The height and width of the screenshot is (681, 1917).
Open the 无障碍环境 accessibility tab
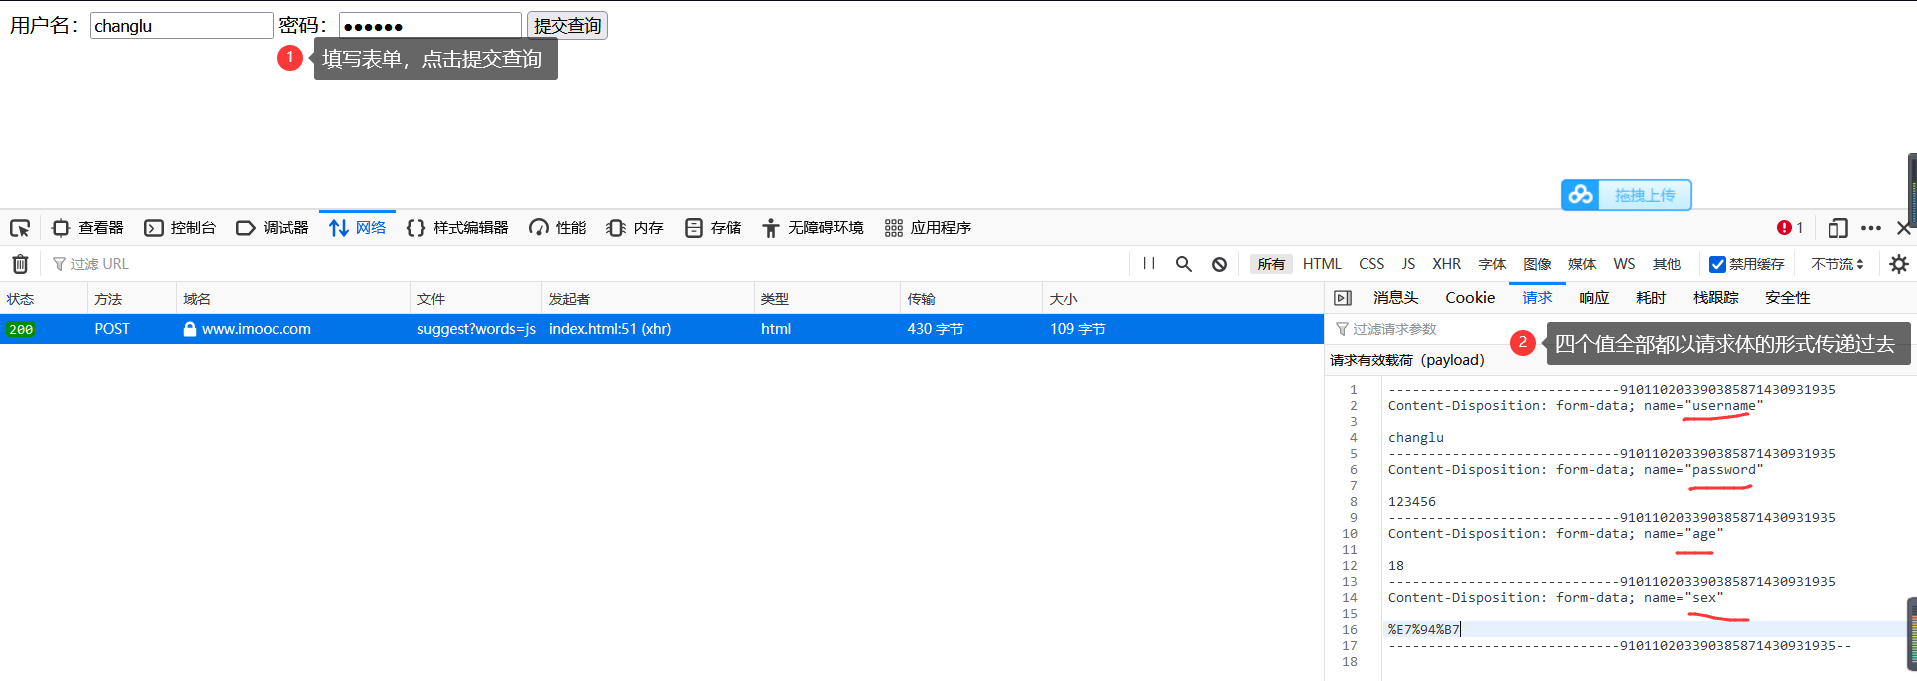tap(812, 228)
